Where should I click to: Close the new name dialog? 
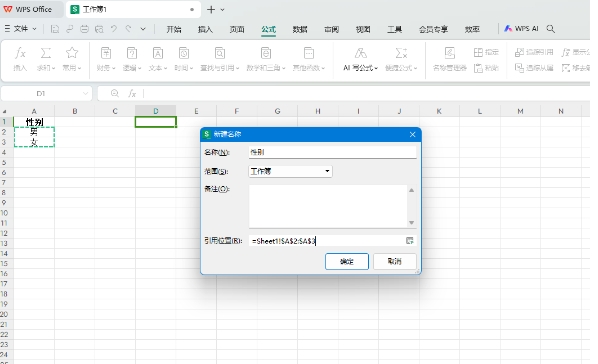pyautogui.click(x=412, y=134)
